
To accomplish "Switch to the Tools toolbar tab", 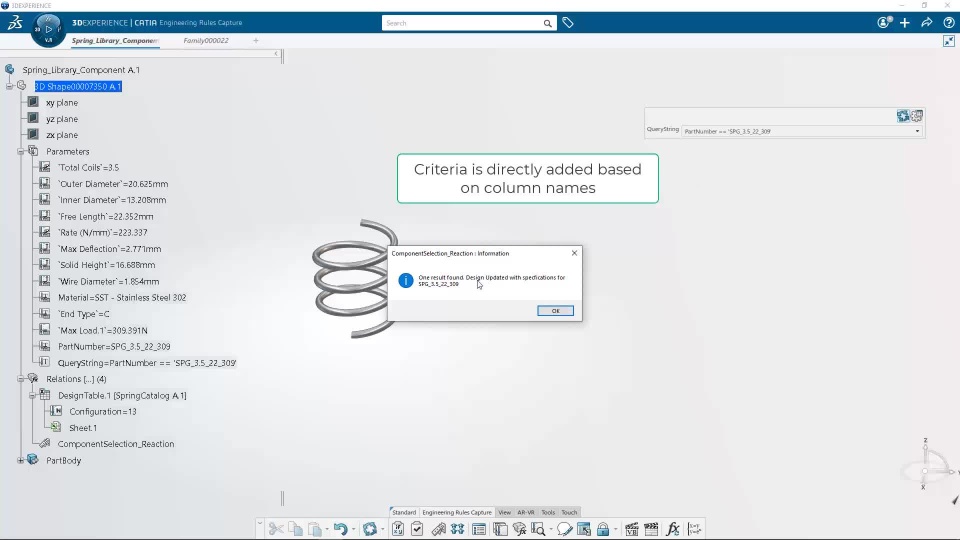I will click(548, 512).
